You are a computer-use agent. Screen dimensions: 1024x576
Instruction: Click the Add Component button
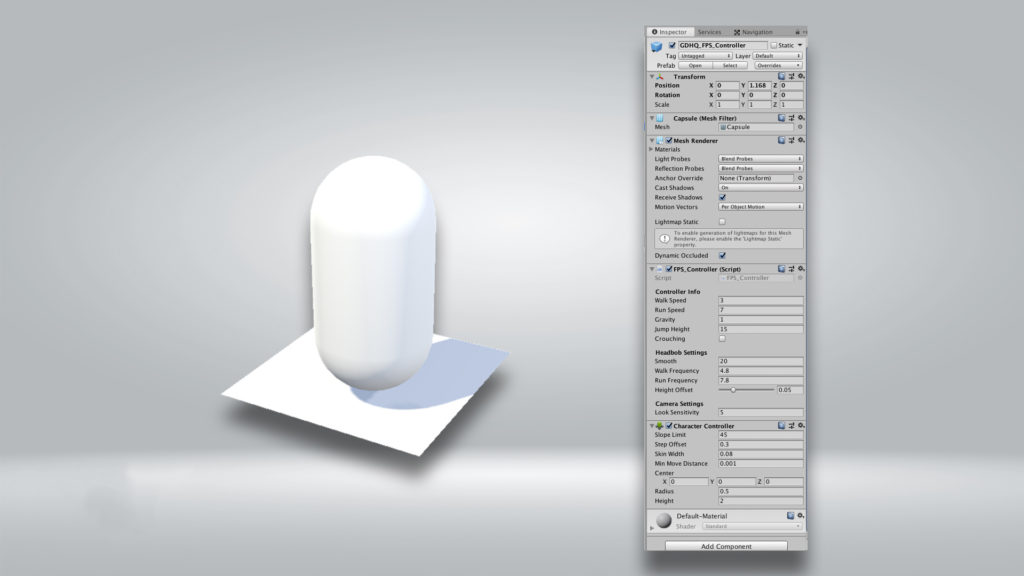tap(726, 546)
